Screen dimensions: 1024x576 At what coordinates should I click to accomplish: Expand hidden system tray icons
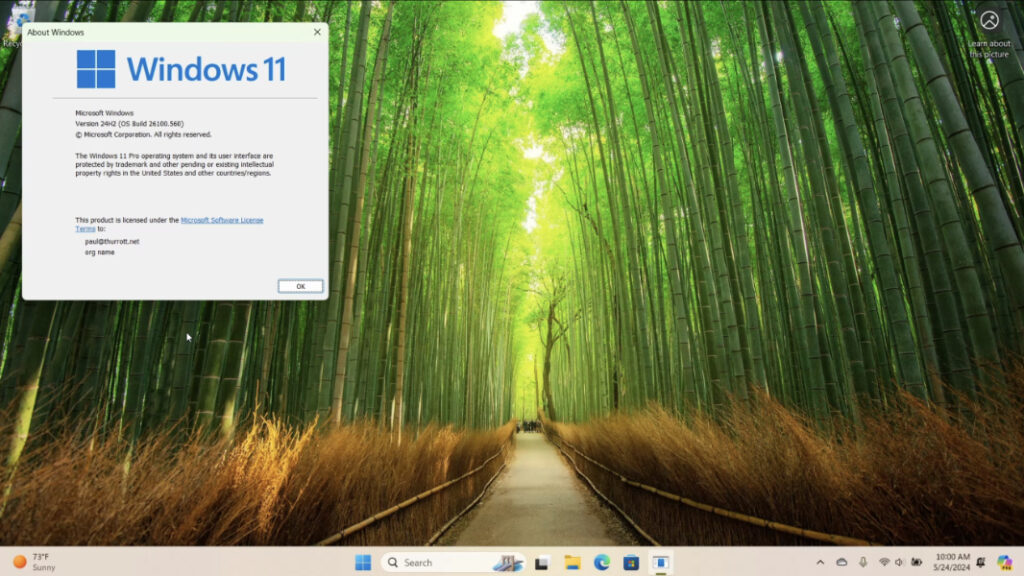tap(820, 562)
